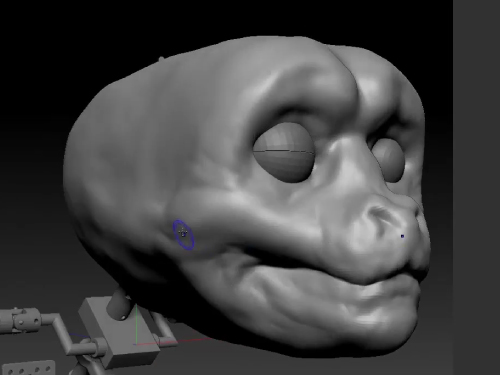Click the red horizontal axis line
Viewport: 500px width, 375px height.
pos(173,342)
